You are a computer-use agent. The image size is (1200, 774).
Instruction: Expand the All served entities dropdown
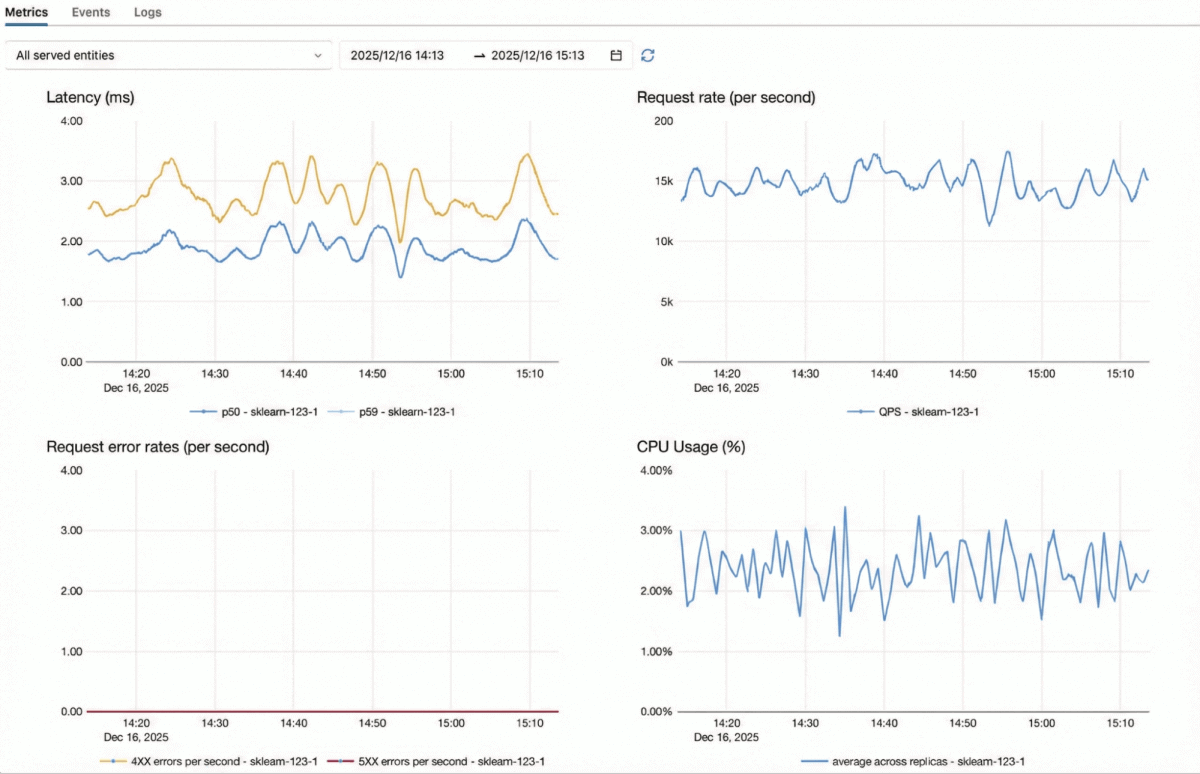click(168, 56)
